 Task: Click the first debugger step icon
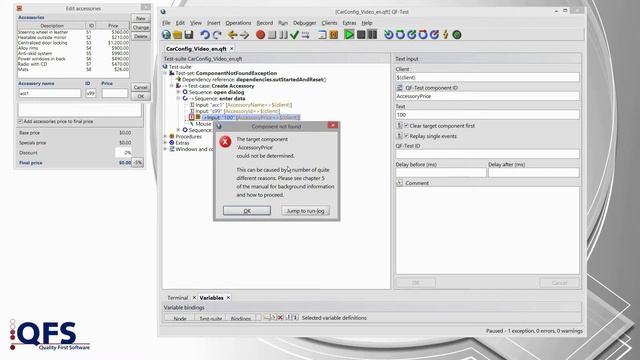[x=389, y=35]
